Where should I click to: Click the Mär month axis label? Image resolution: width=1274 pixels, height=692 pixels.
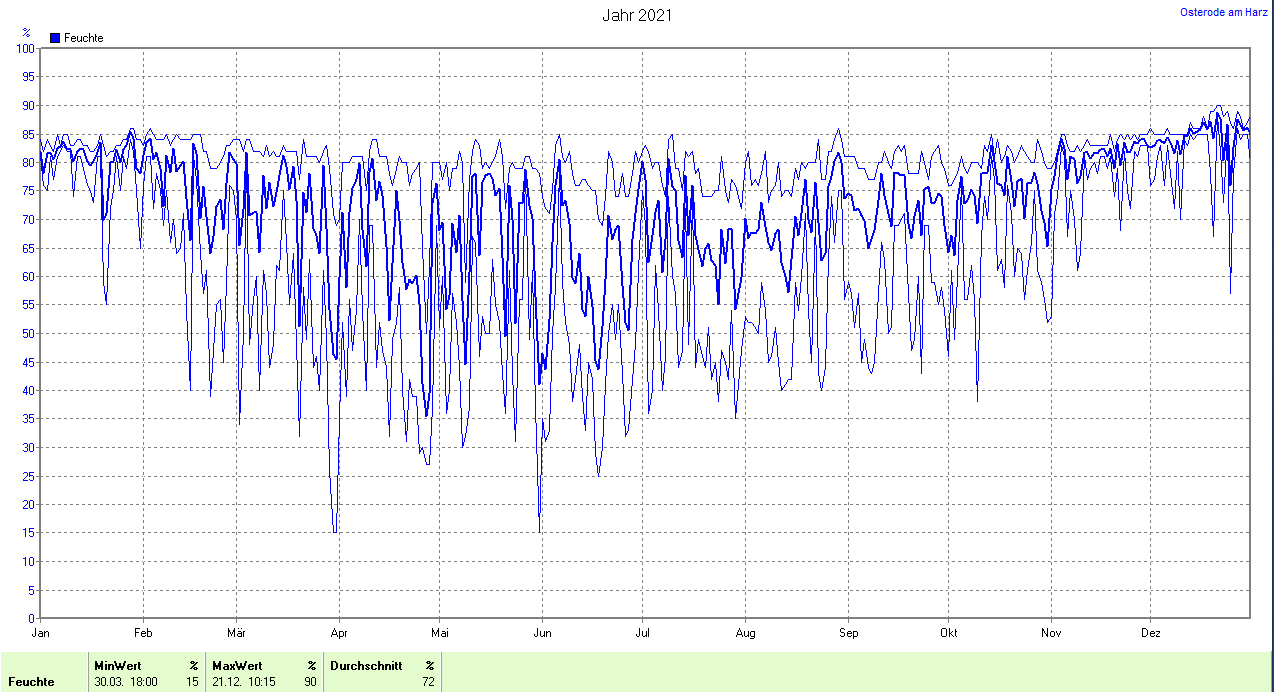point(237,632)
